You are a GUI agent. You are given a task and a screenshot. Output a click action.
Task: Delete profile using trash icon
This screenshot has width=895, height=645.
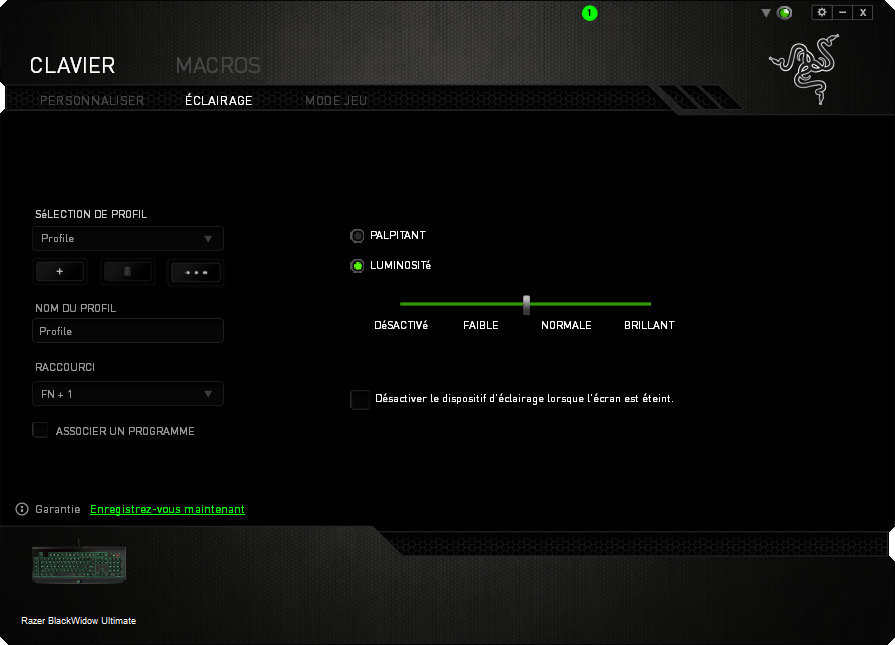click(x=127, y=271)
